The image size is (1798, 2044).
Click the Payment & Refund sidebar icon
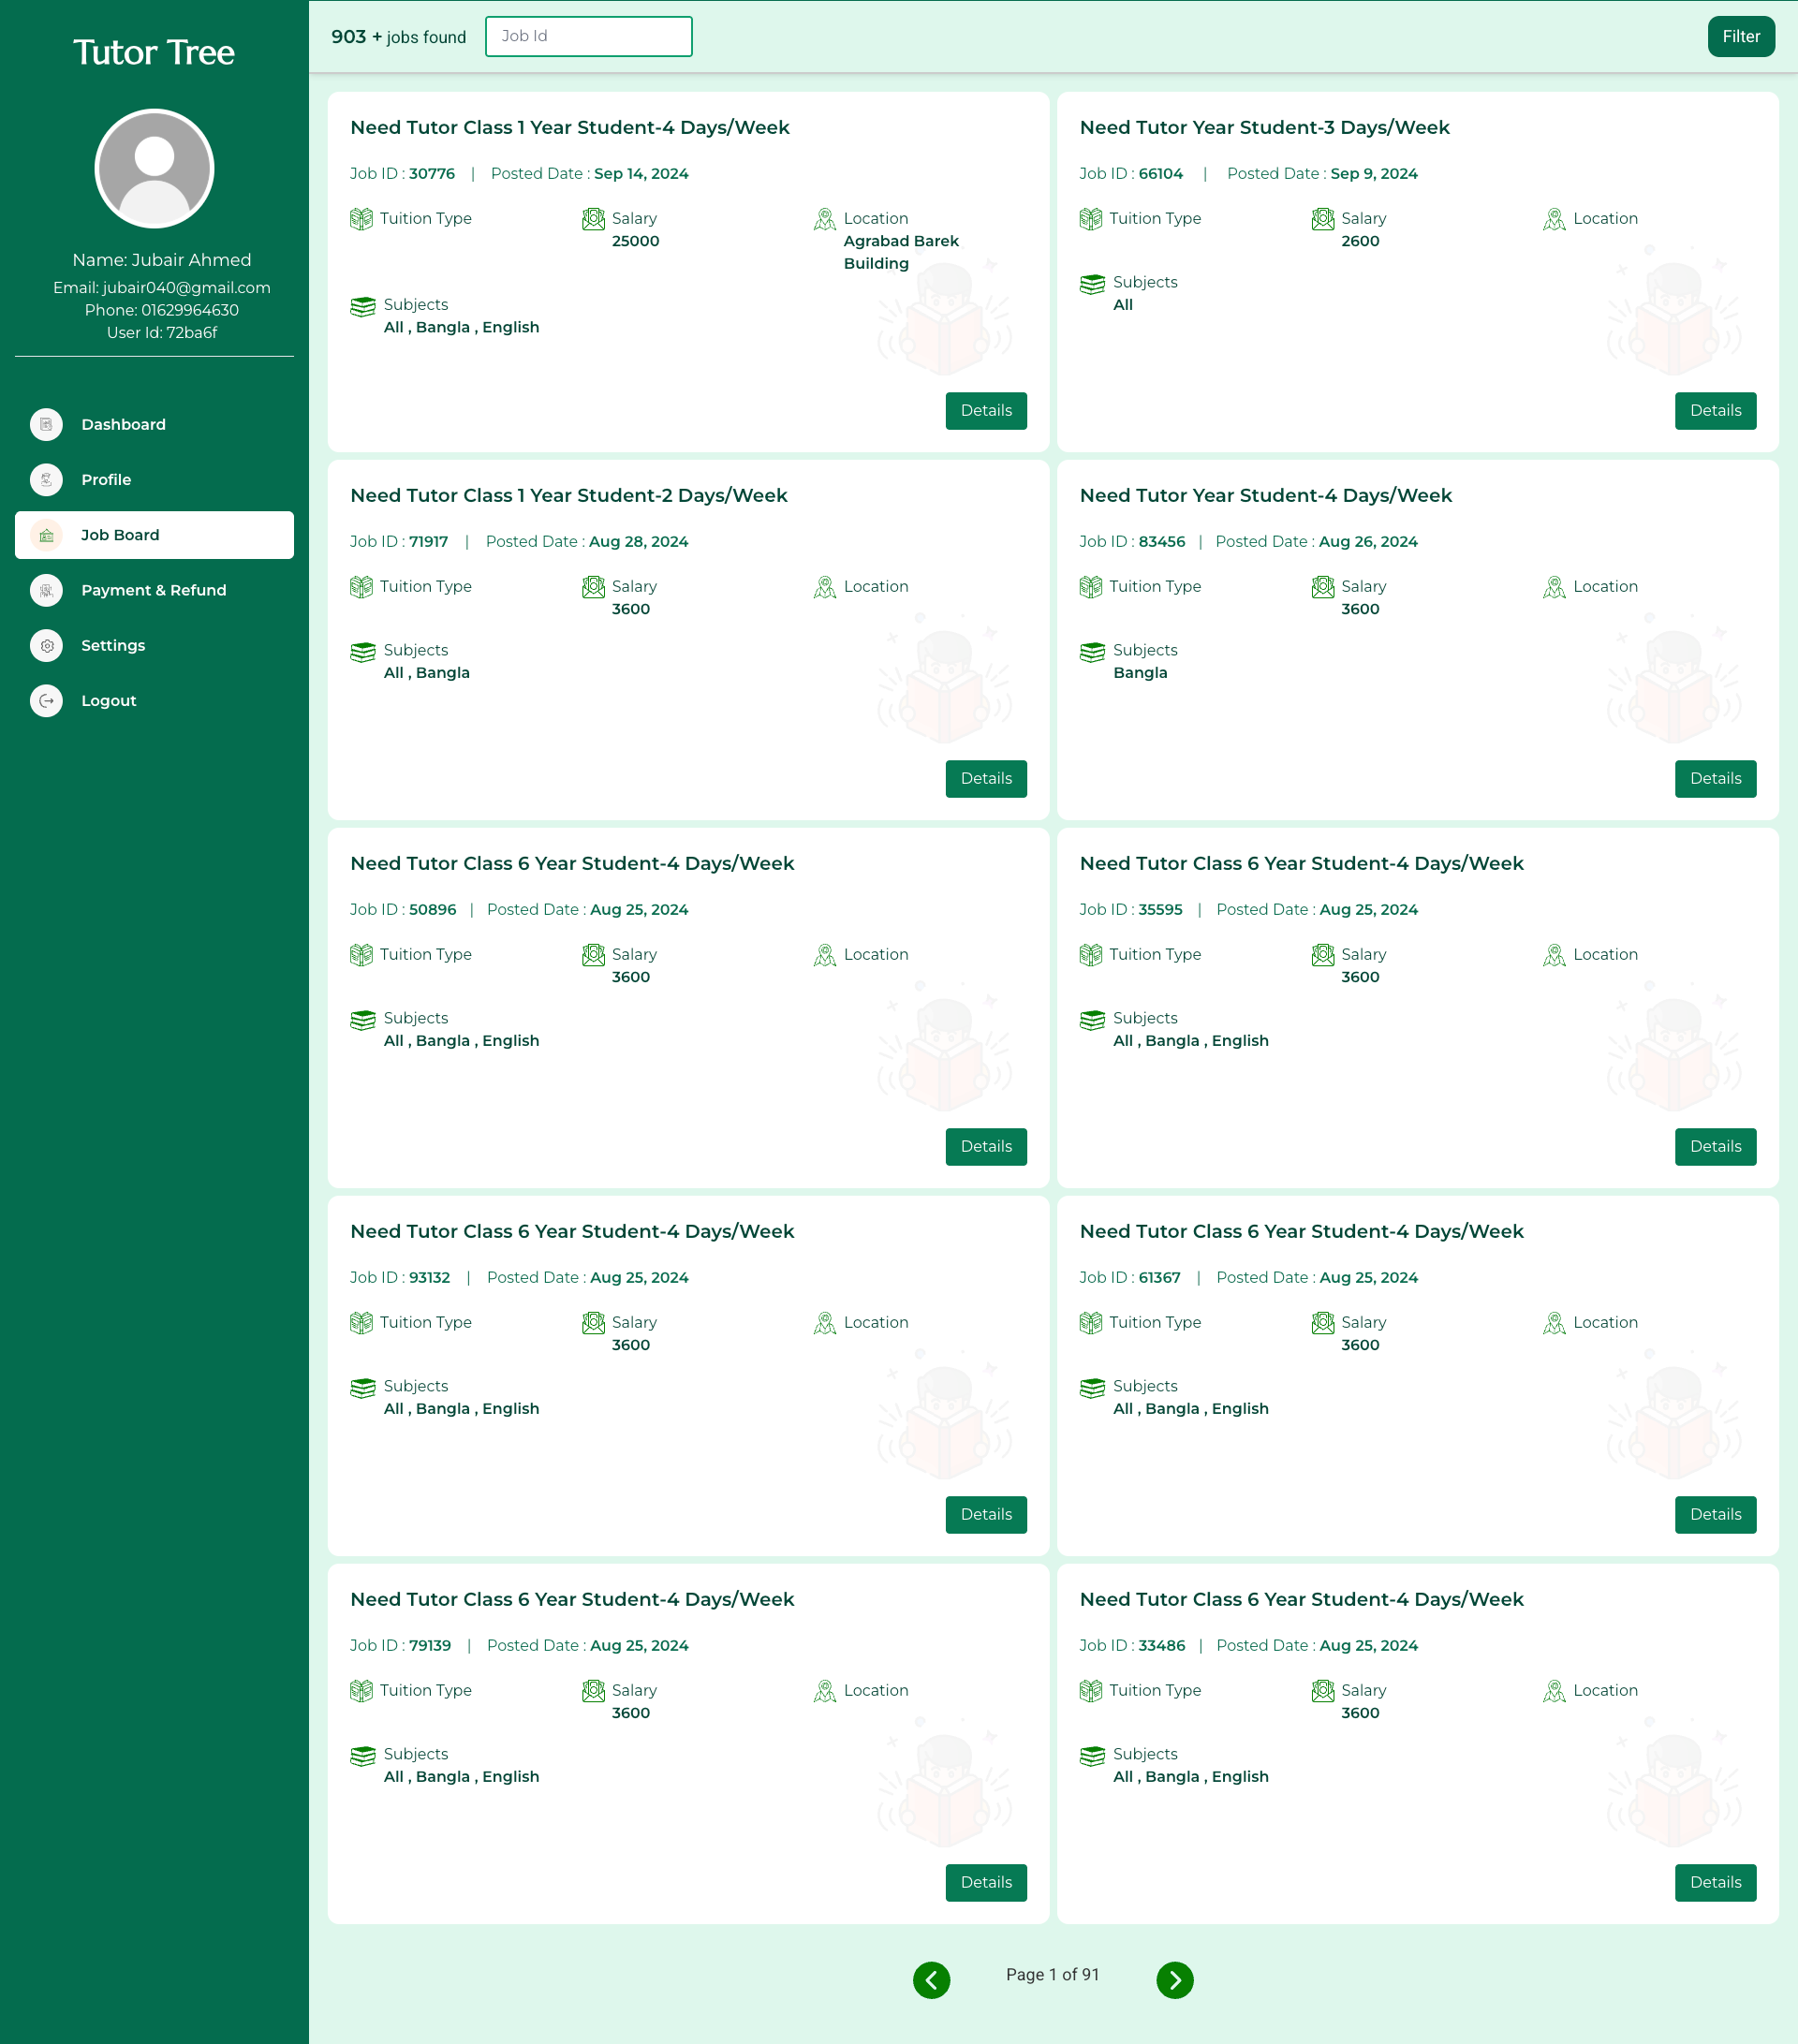point(46,590)
